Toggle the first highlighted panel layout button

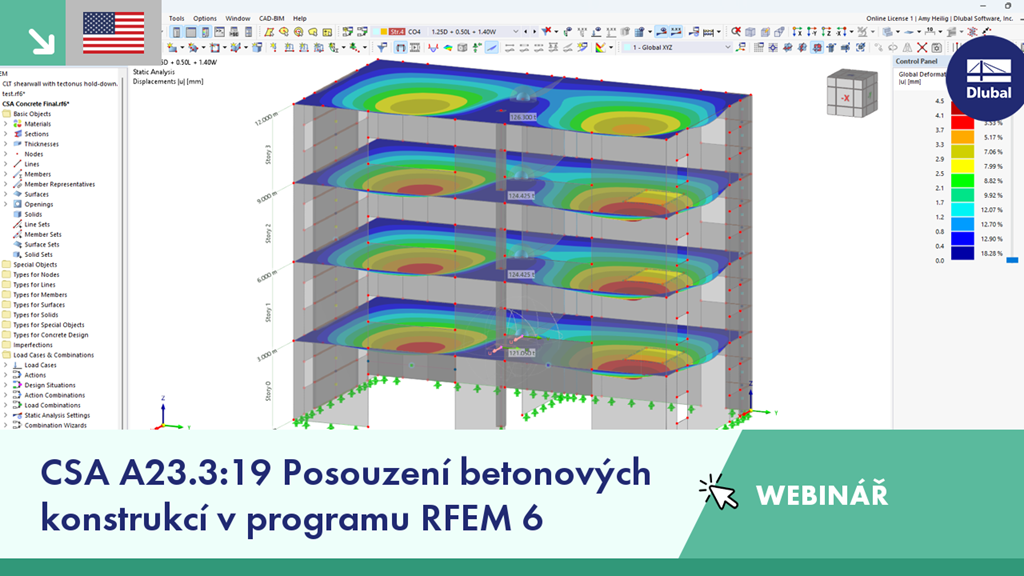tap(176, 31)
